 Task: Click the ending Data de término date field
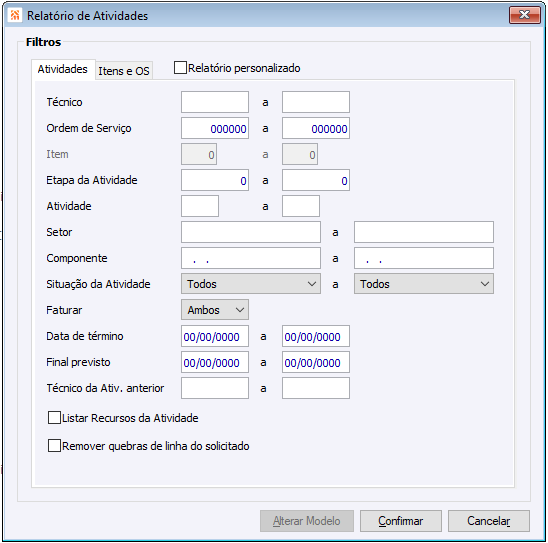[x=316, y=336]
